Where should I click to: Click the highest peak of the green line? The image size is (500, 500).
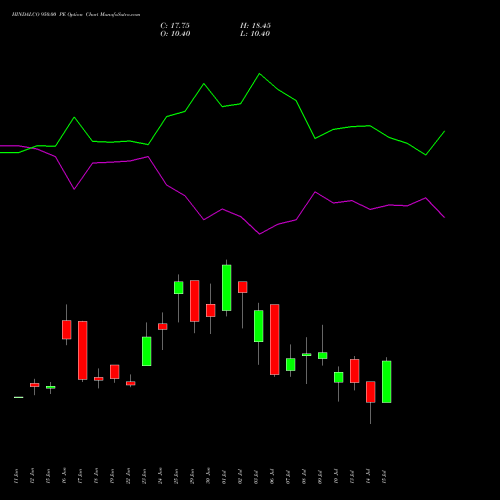260,74
